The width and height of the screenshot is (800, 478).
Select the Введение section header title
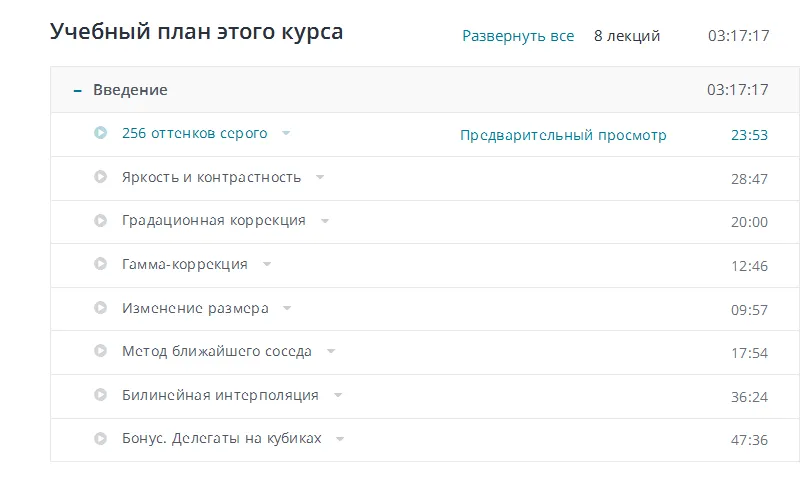click(x=130, y=90)
